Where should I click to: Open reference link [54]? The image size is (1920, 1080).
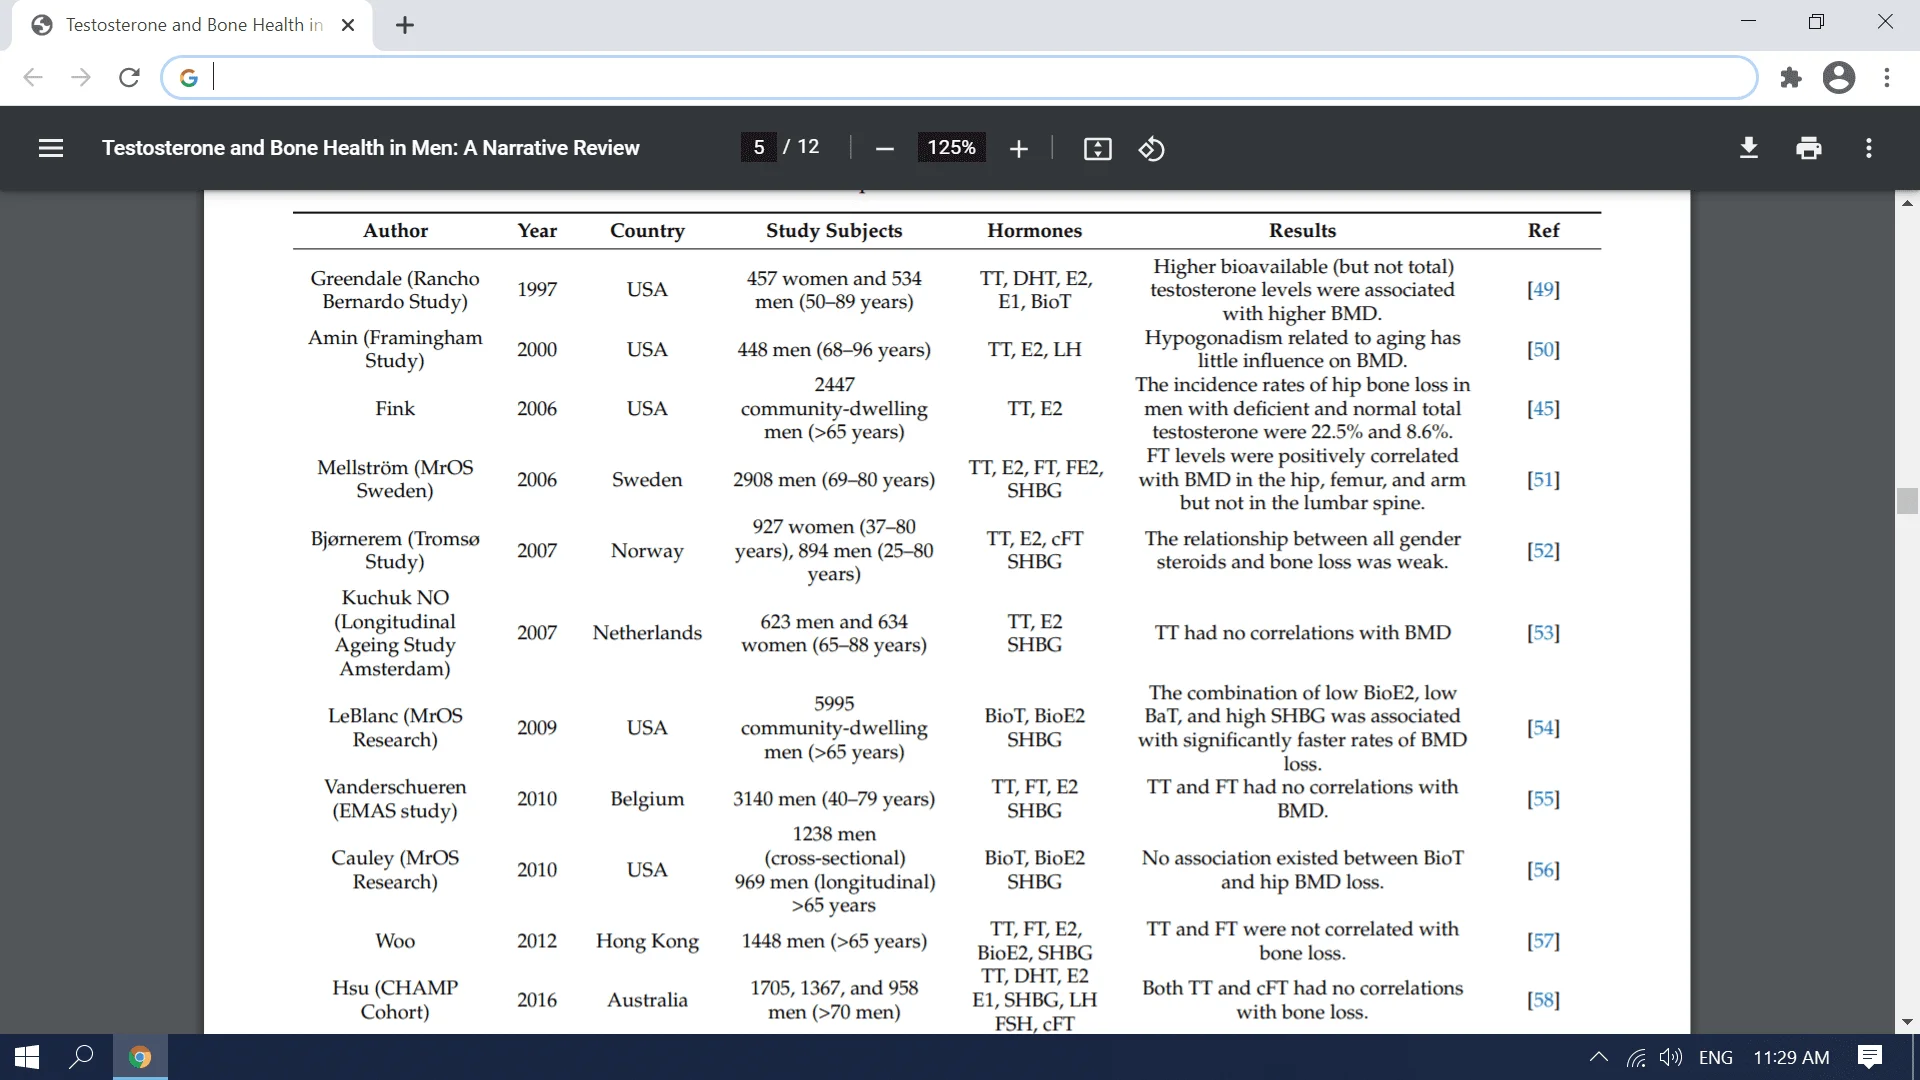click(x=1543, y=727)
